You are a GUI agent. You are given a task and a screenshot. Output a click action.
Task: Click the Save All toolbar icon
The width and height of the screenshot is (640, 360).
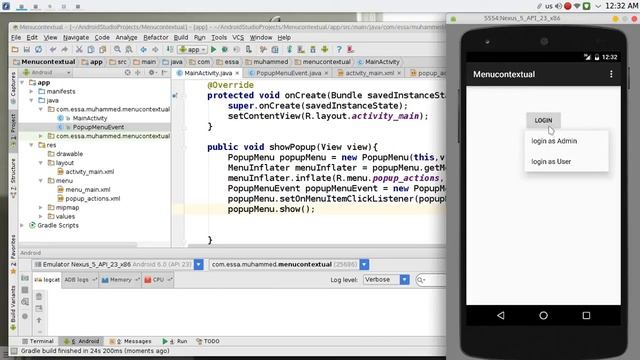[x=27, y=50]
